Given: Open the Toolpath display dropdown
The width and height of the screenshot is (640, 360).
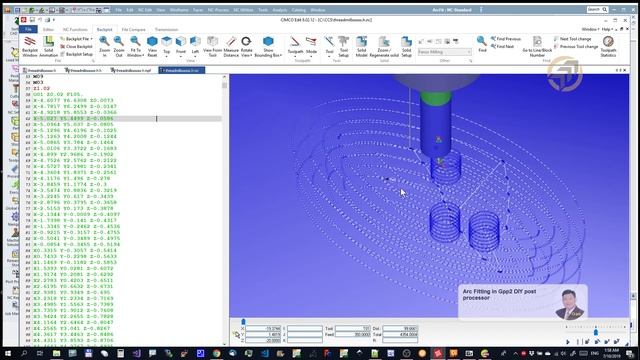Looking at the screenshot, I should coord(296,46).
